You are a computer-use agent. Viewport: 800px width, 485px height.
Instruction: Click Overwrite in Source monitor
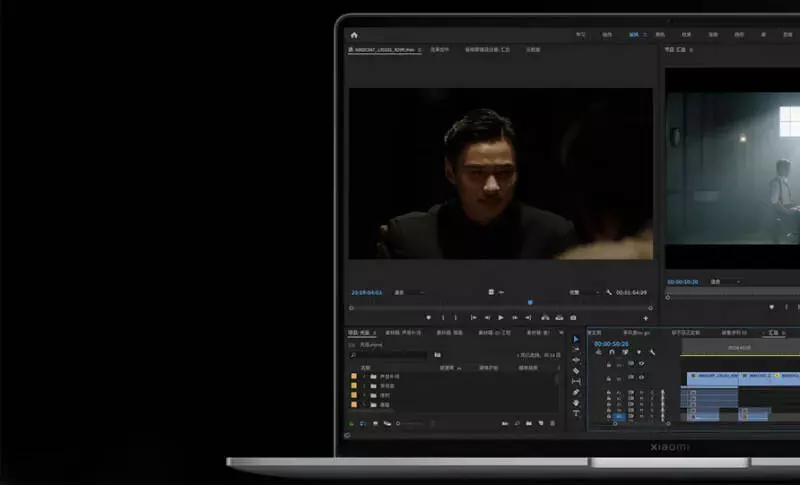pyautogui.click(x=559, y=318)
